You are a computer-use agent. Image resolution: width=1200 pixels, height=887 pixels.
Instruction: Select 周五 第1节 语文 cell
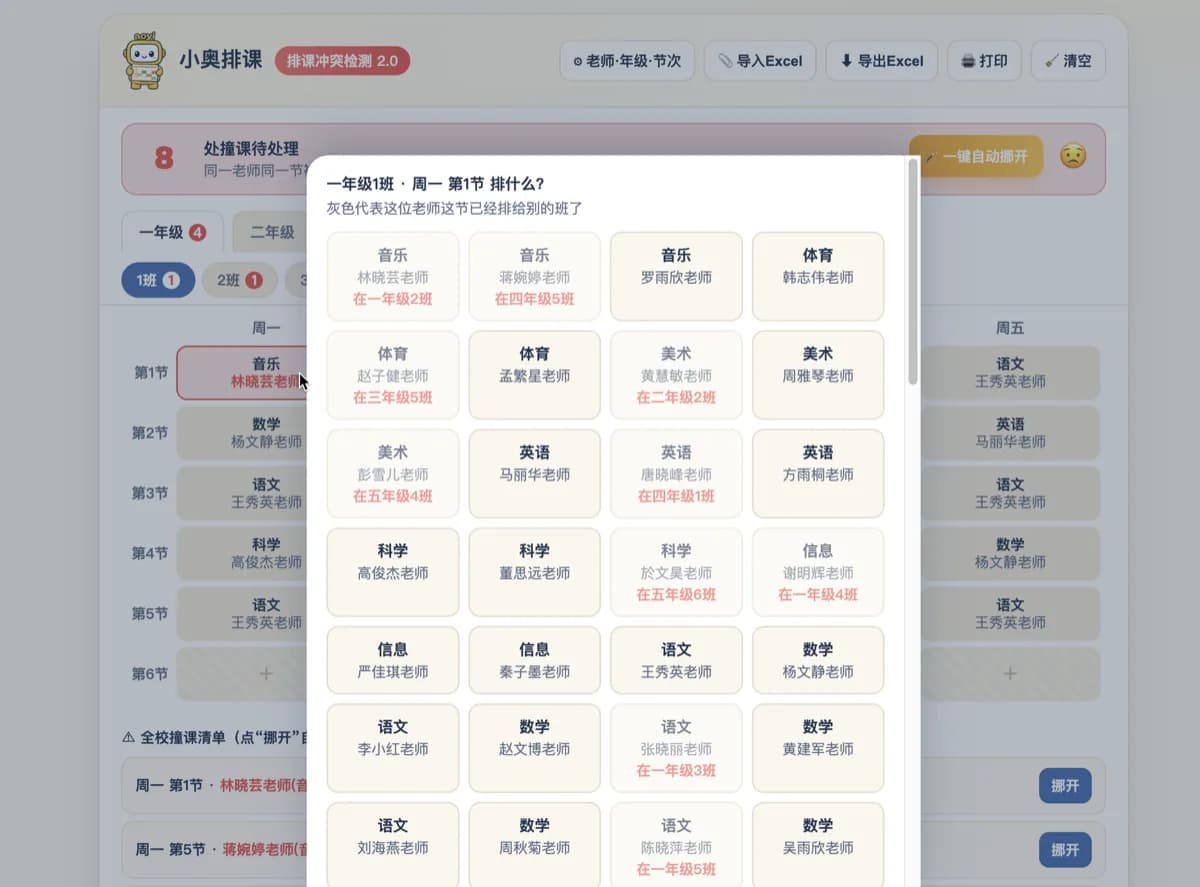tap(1010, 373)
